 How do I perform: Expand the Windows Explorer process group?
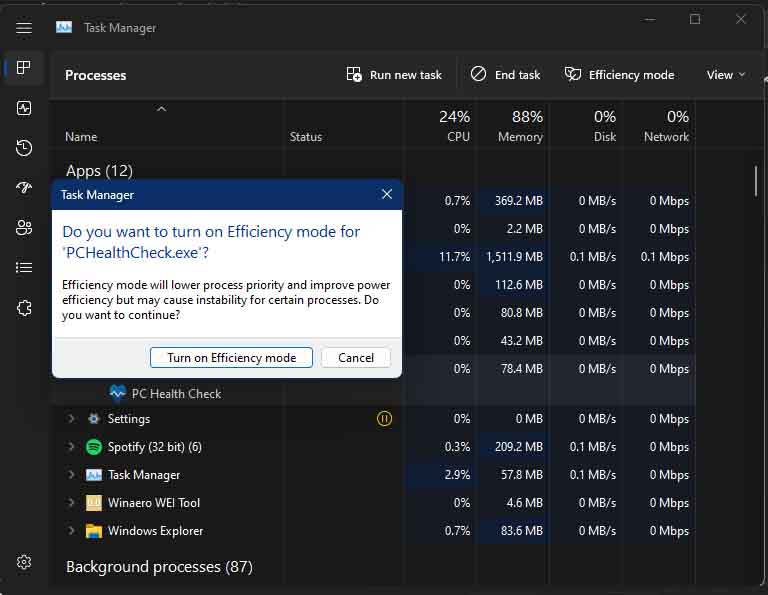[x=72, y=531]
